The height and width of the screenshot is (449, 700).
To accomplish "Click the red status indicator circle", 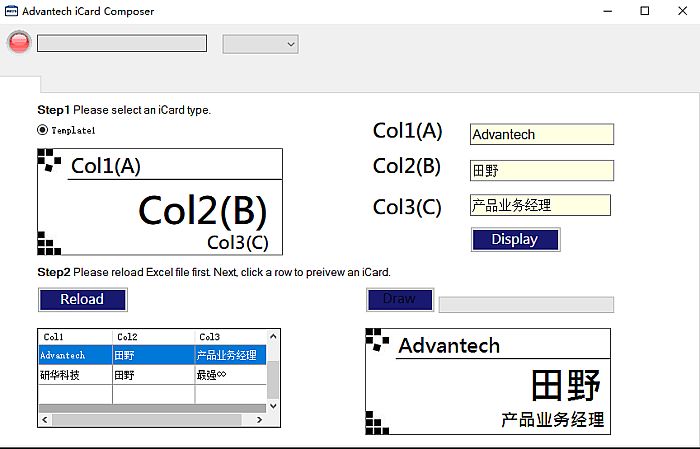I will [x=19, y=42].
